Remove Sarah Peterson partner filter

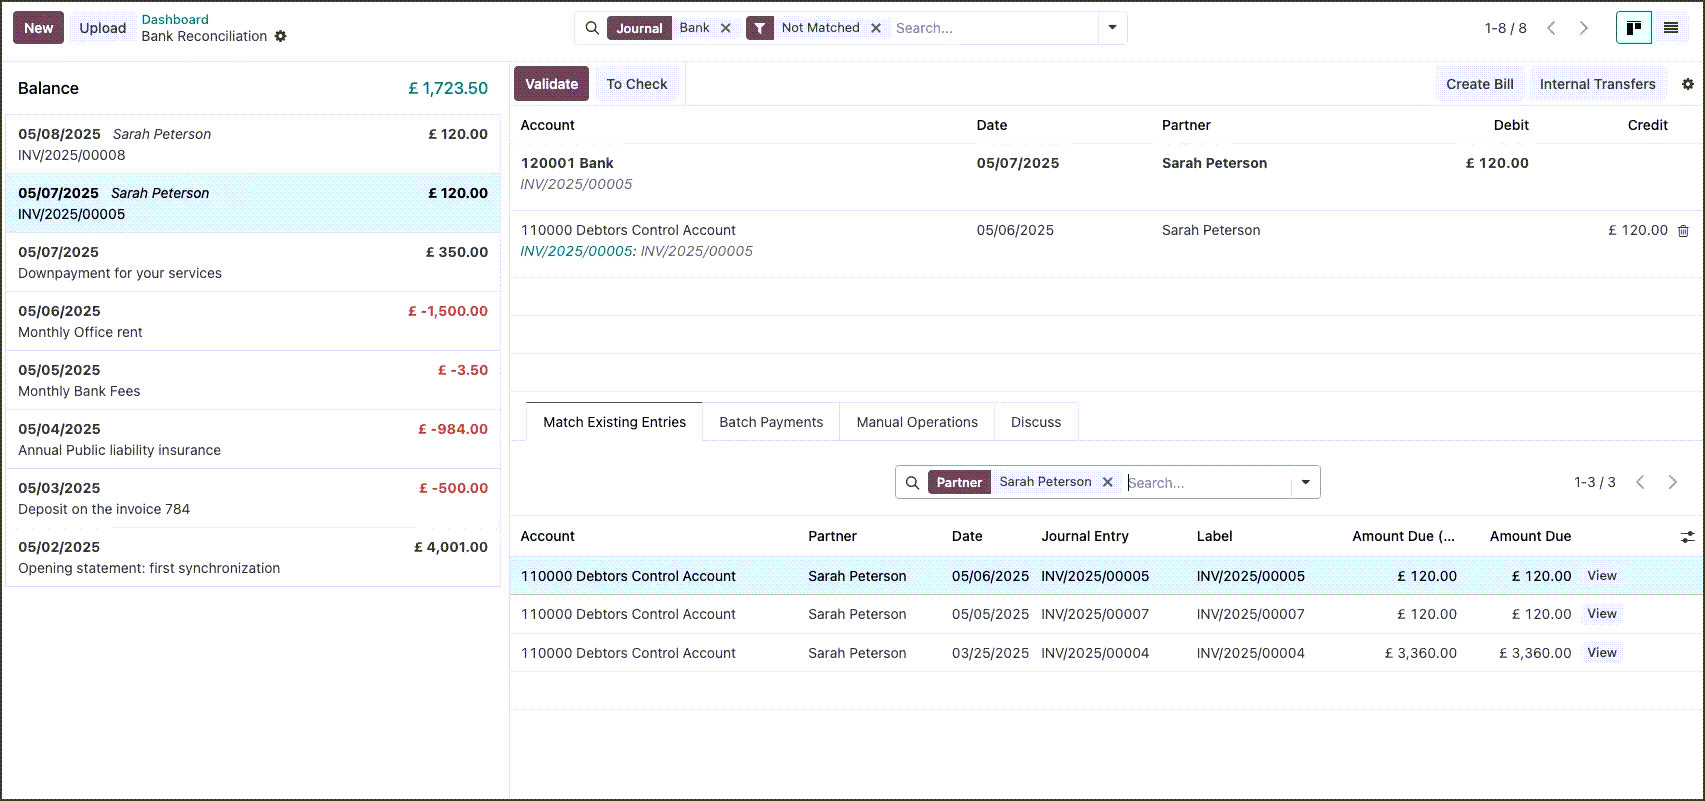[x=1108, y=482]
